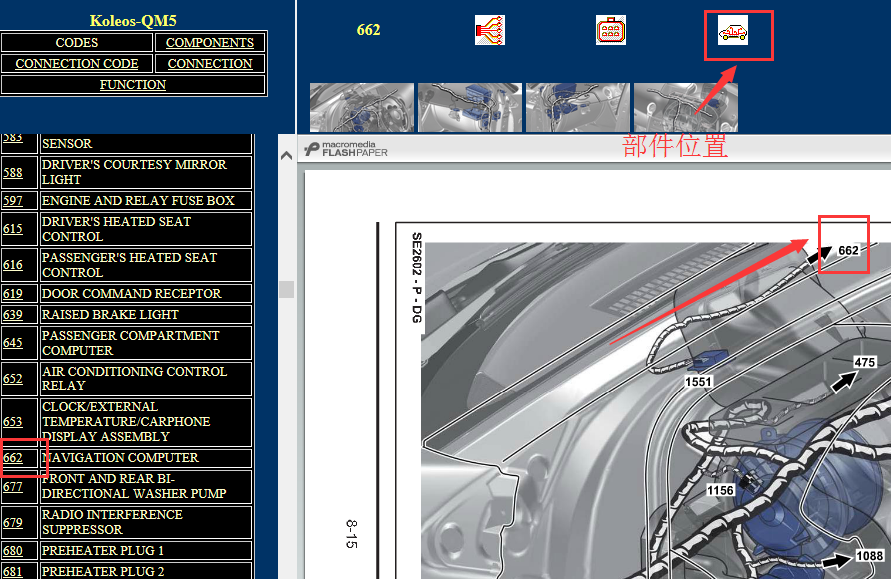Open component code 677 link
Image resolution: width=891 pixels, height=579 pixels.
[x=13, y=487]
